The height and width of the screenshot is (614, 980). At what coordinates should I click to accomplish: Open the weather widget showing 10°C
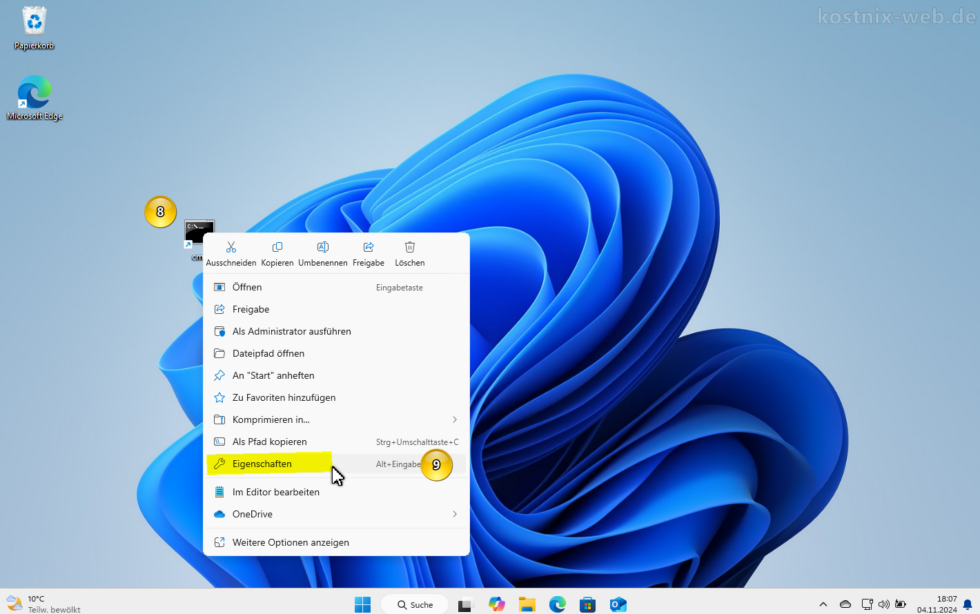[x=43, y=604]
